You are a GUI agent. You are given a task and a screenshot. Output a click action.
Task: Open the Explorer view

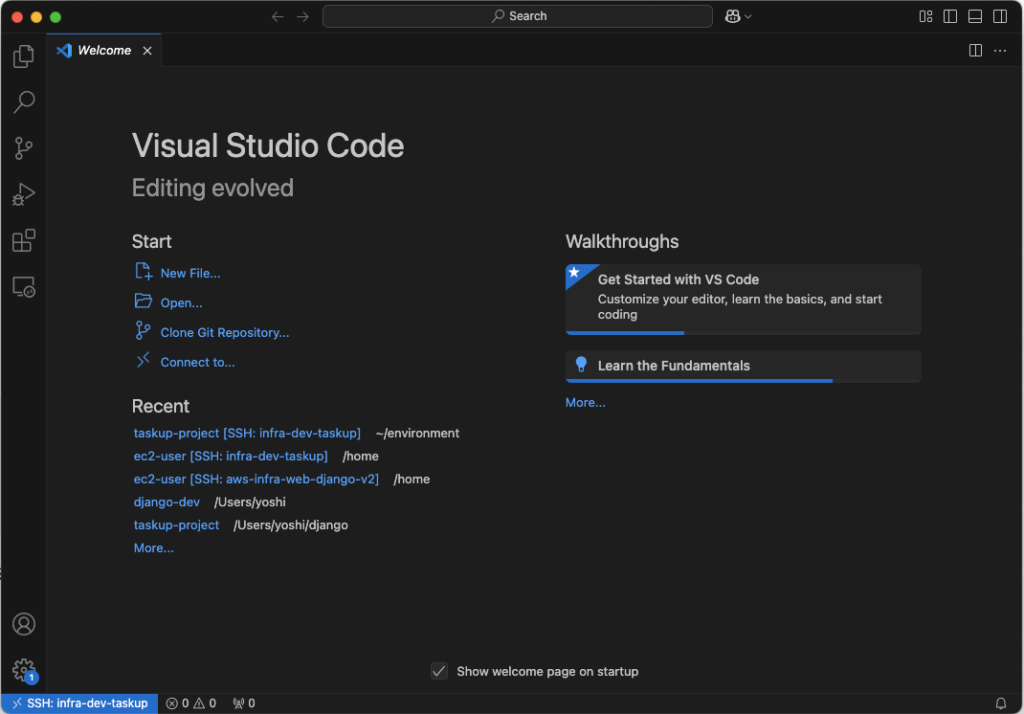point(22,56)
